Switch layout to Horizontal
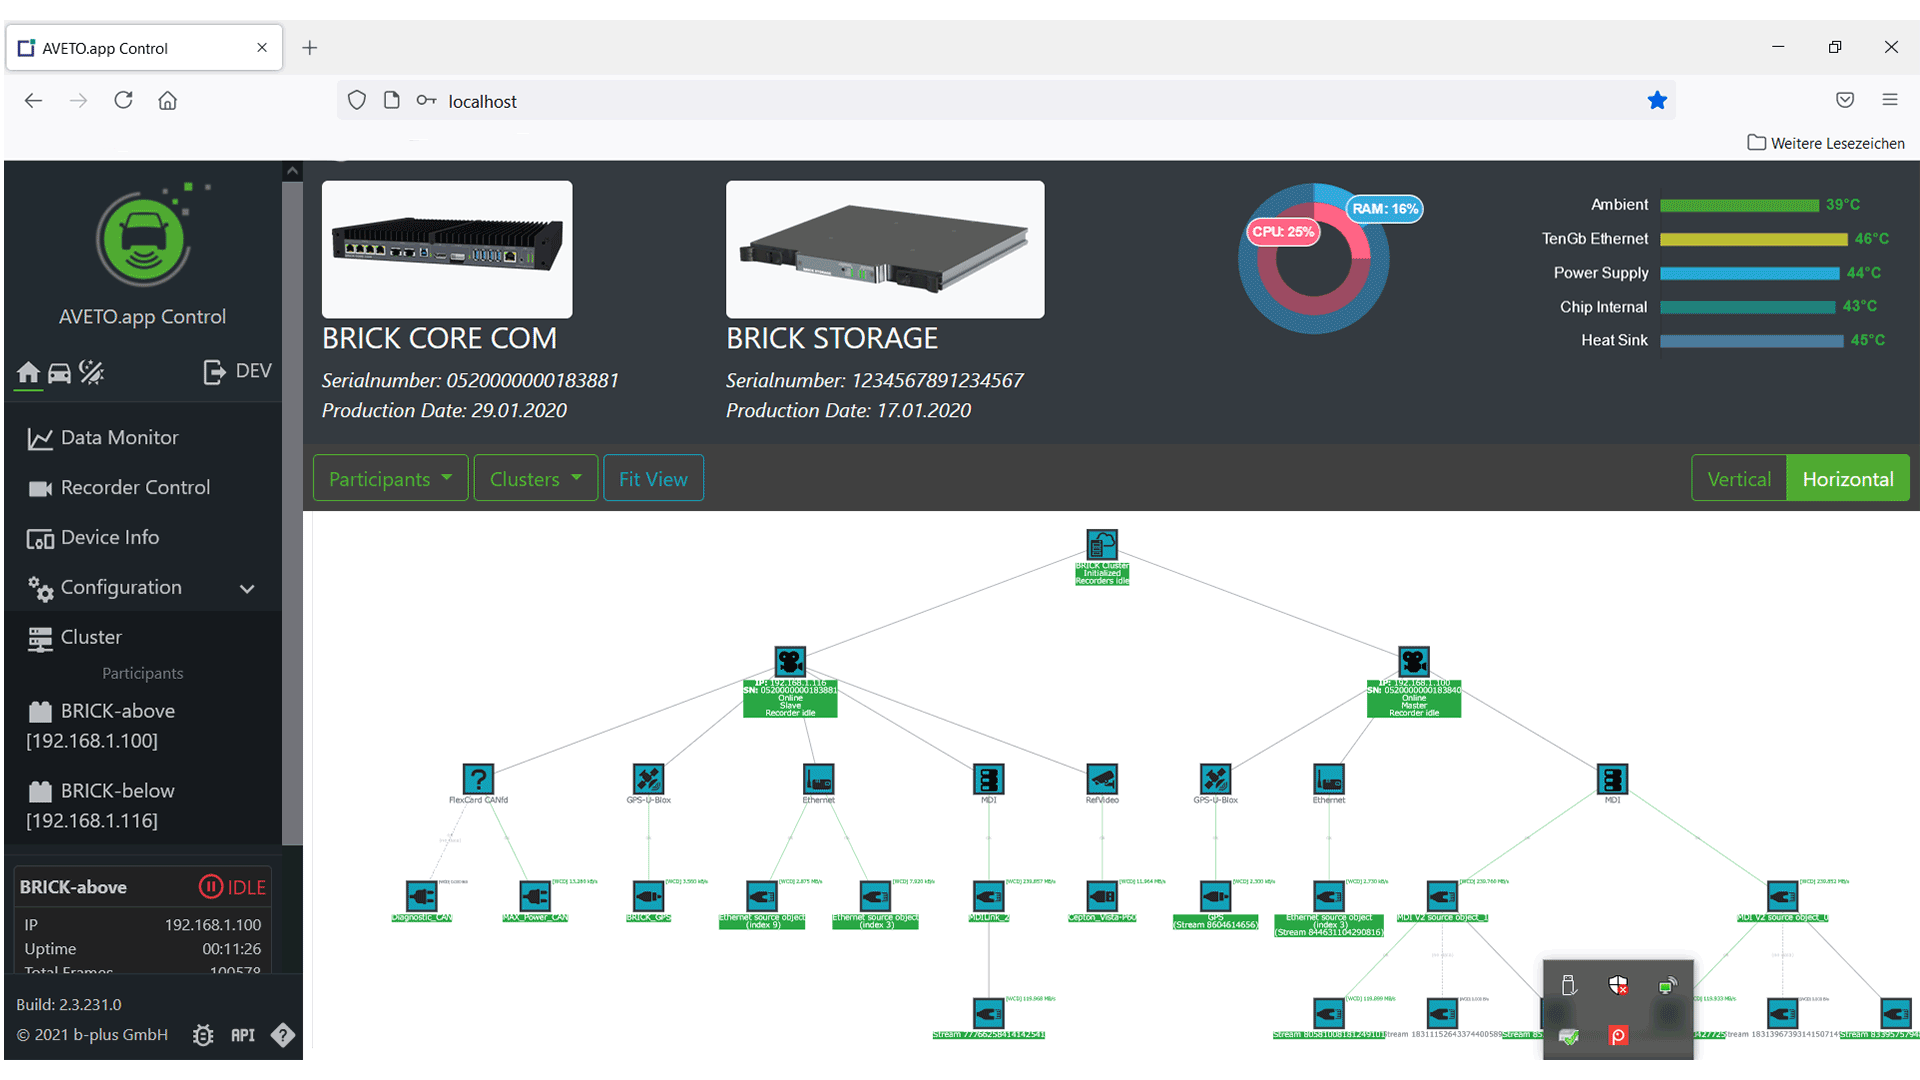The width and height of the screenshot is (1920, 1080). click(x=1848, y=478)
